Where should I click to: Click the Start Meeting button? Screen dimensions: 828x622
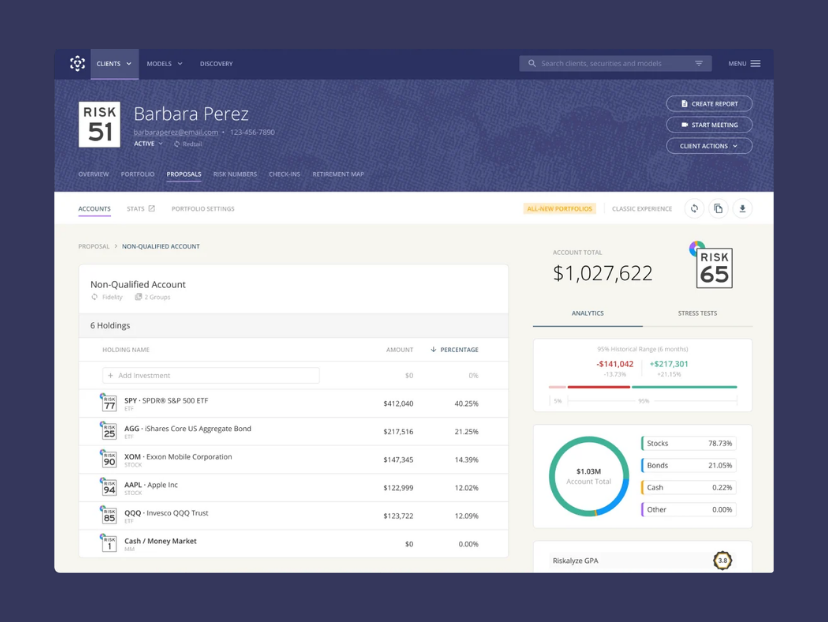click(x=709, y=125)
